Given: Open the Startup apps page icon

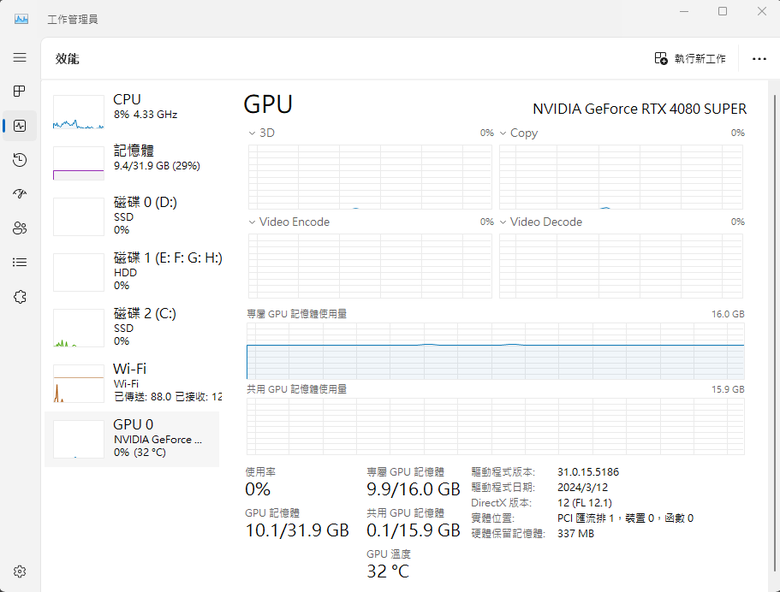Looking at the screenshot, I should 19,194.
